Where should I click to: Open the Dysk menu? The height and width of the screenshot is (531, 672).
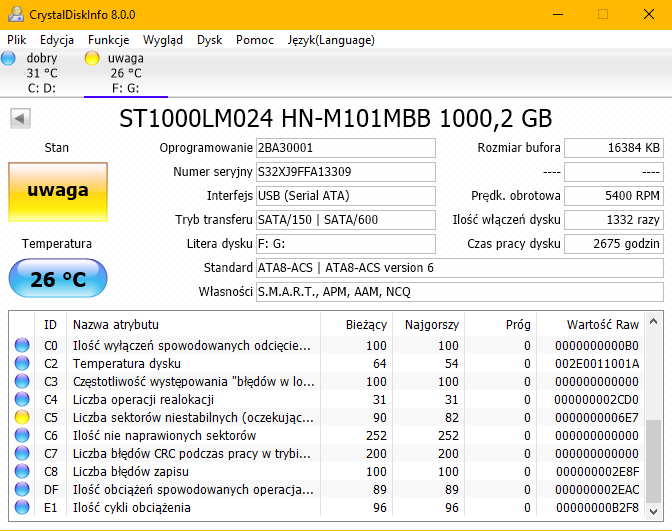[x=210, y=40]
